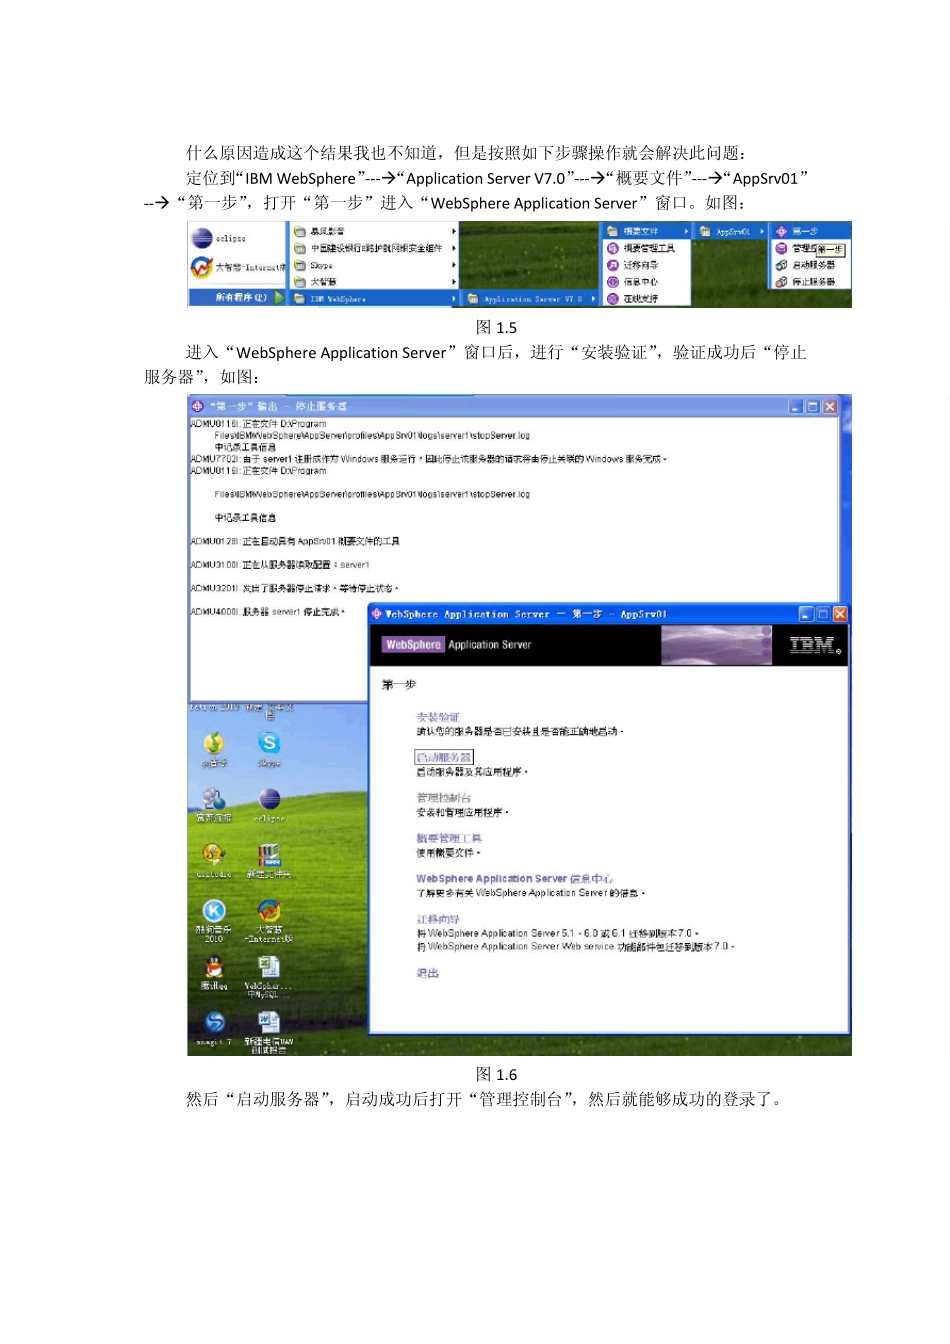Image resolution: width=950 pixels, height=1344 pixels.
Task: Expand the Skype submenu in programs list
Action: [374, 265]
